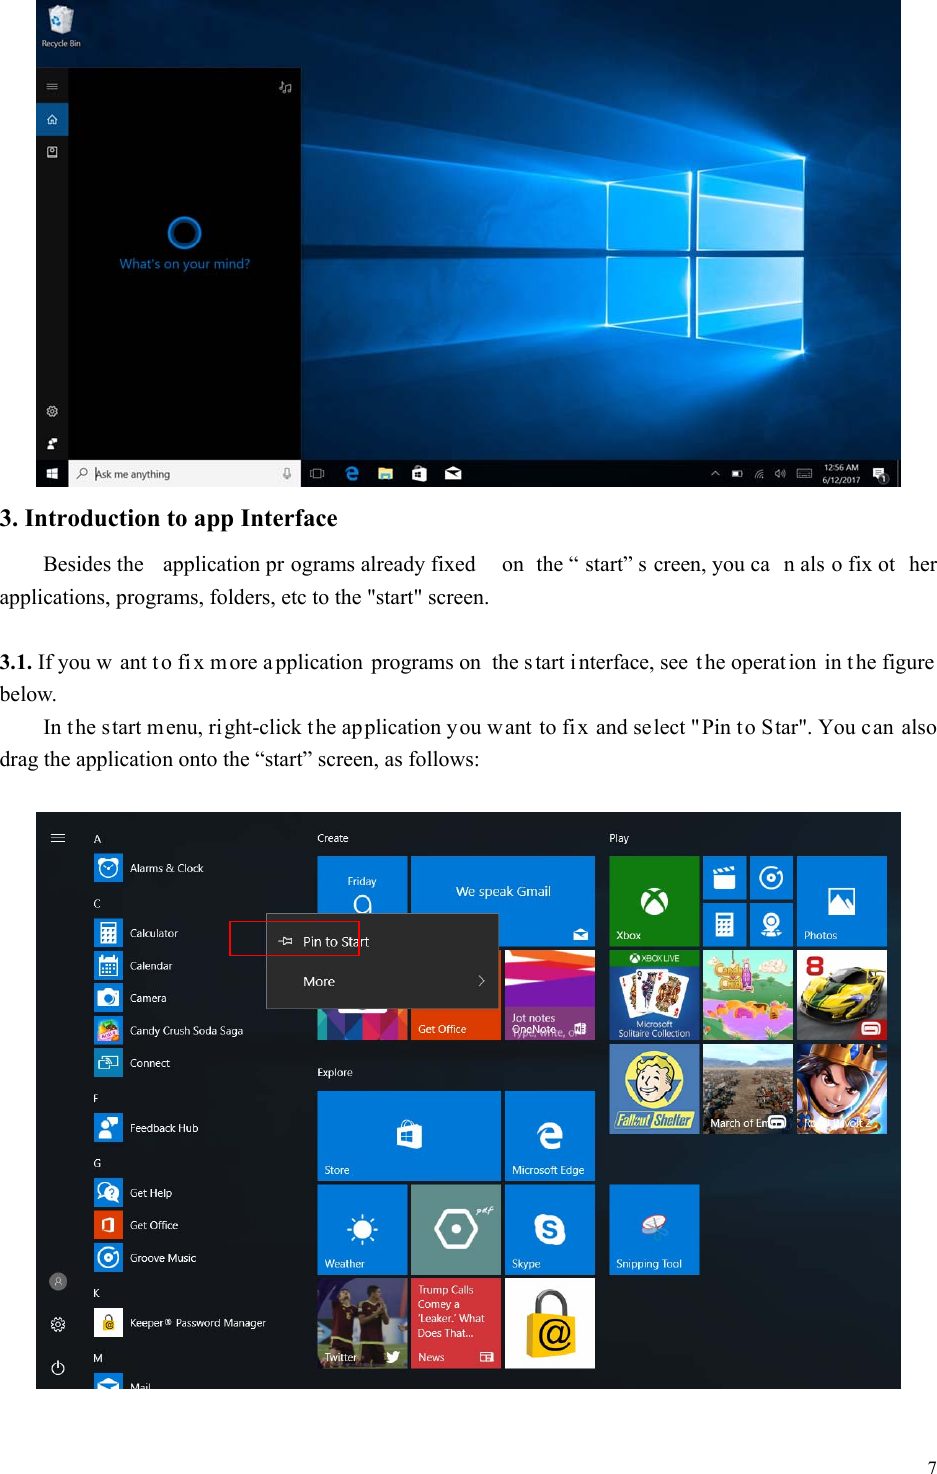Open the Camera app from the apps list
Image resolution: width=937 pixels, height=1474 pixels.
[148, 997]
